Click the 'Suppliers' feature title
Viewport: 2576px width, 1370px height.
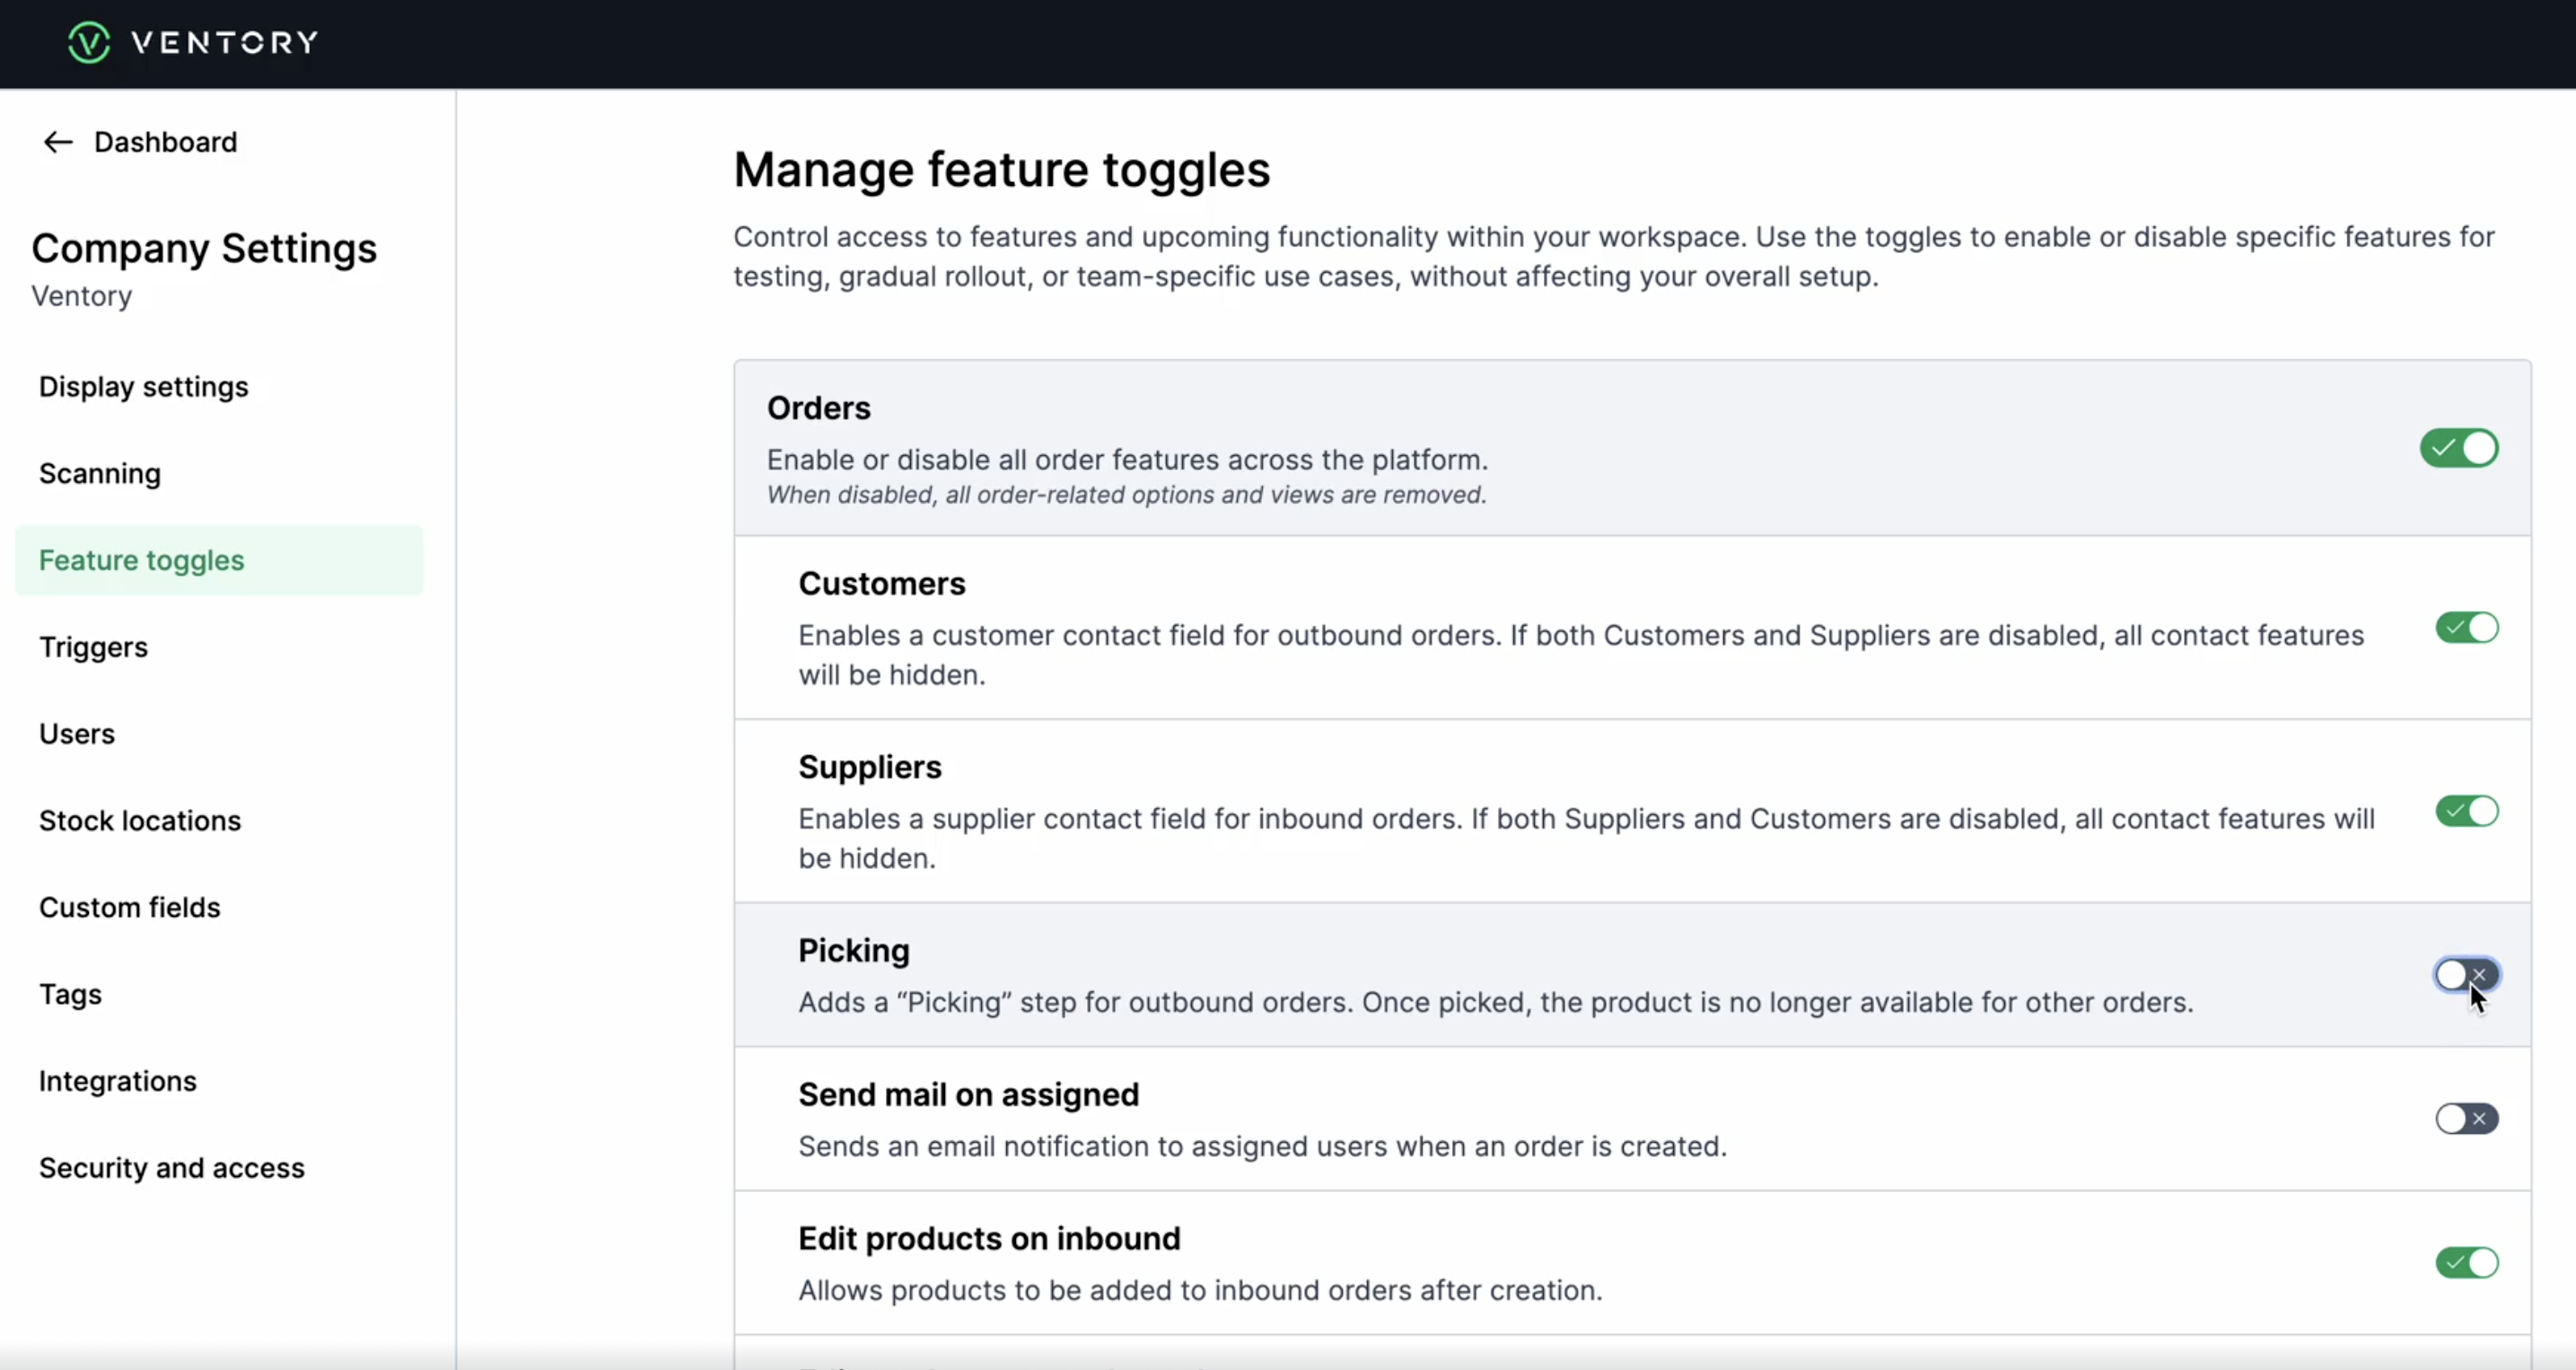870,767
